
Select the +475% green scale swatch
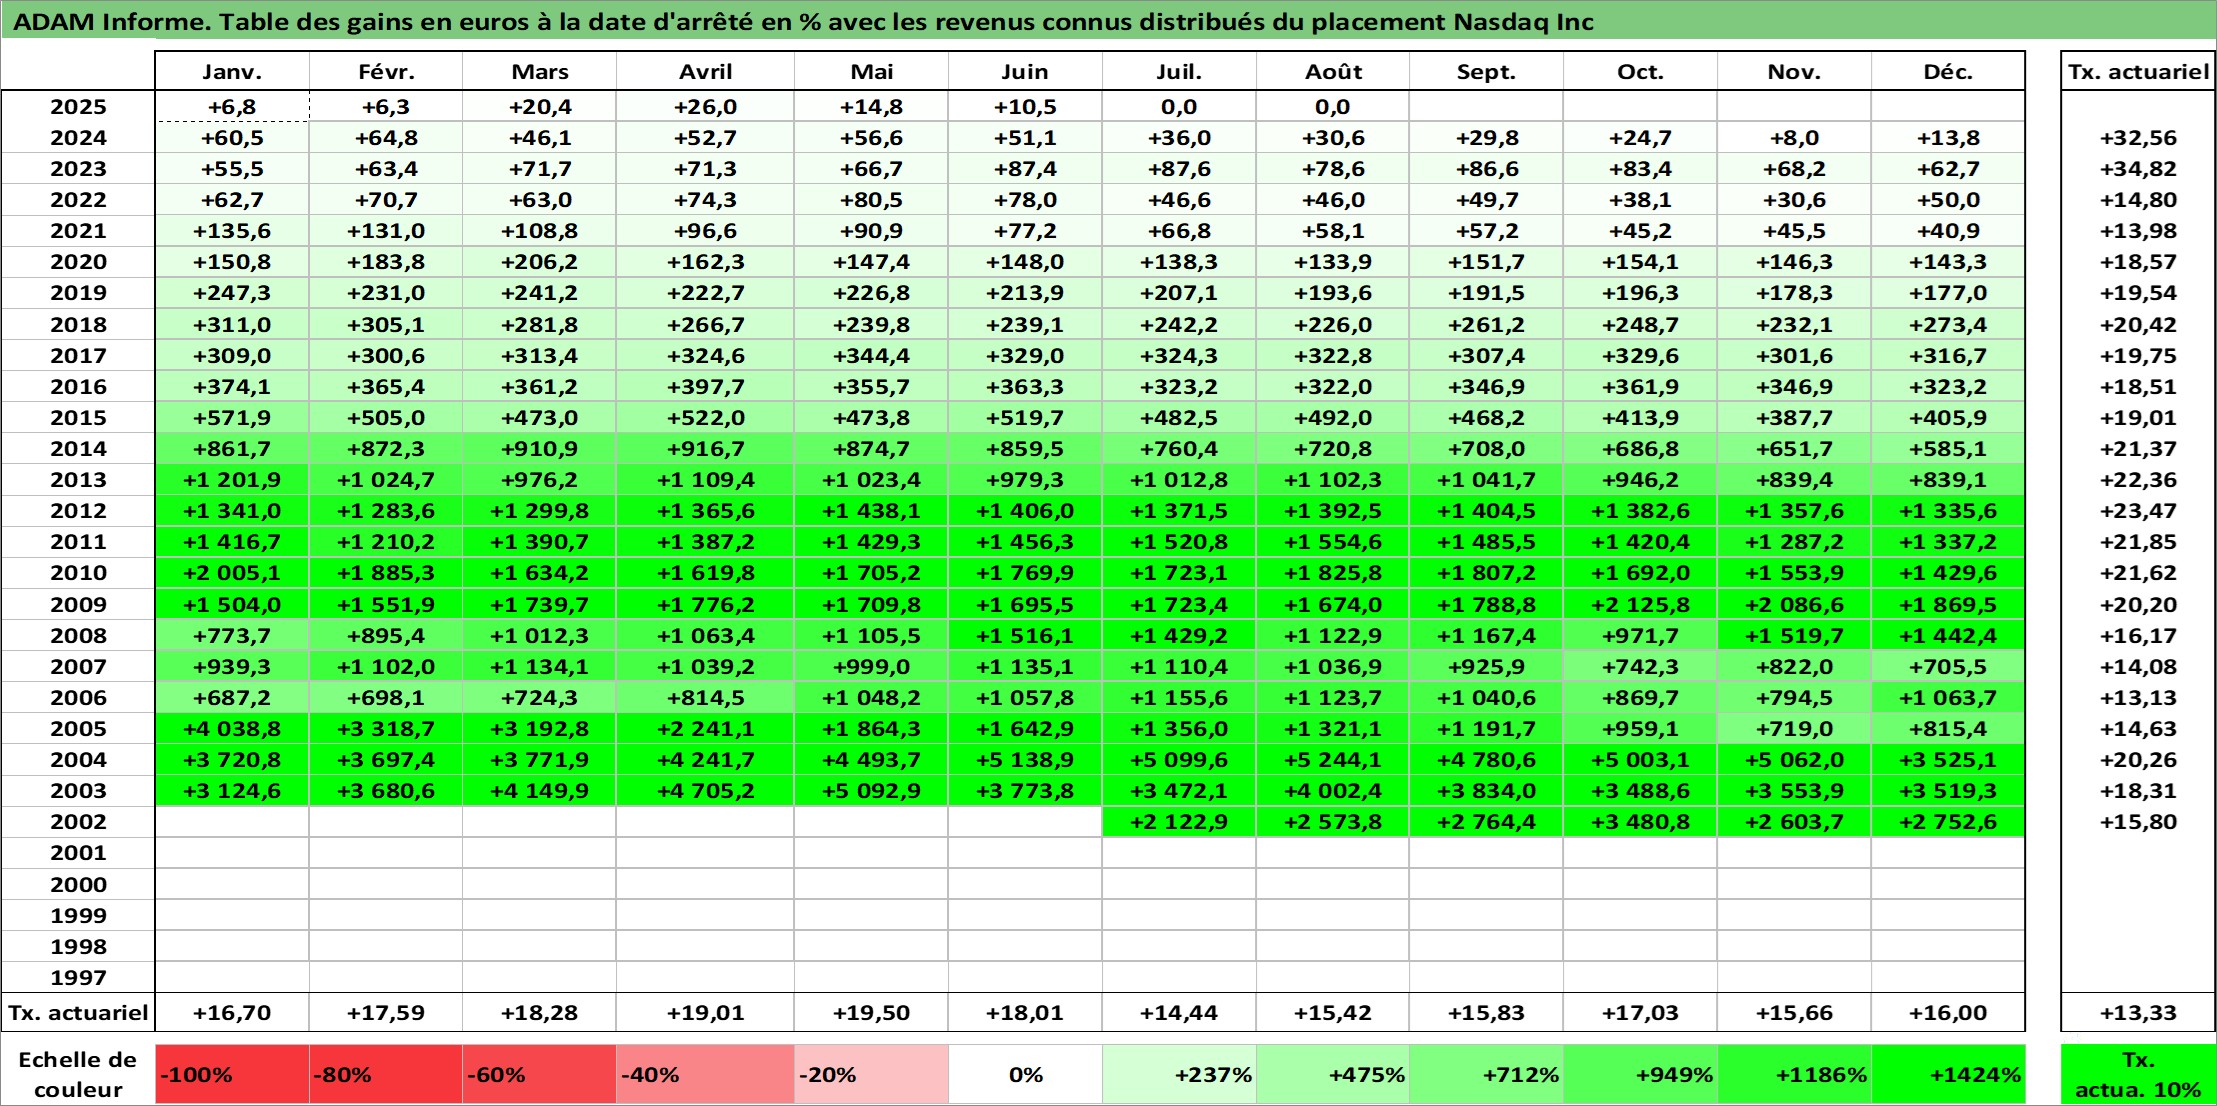pyautogui.click(x=1333, y=1075)
